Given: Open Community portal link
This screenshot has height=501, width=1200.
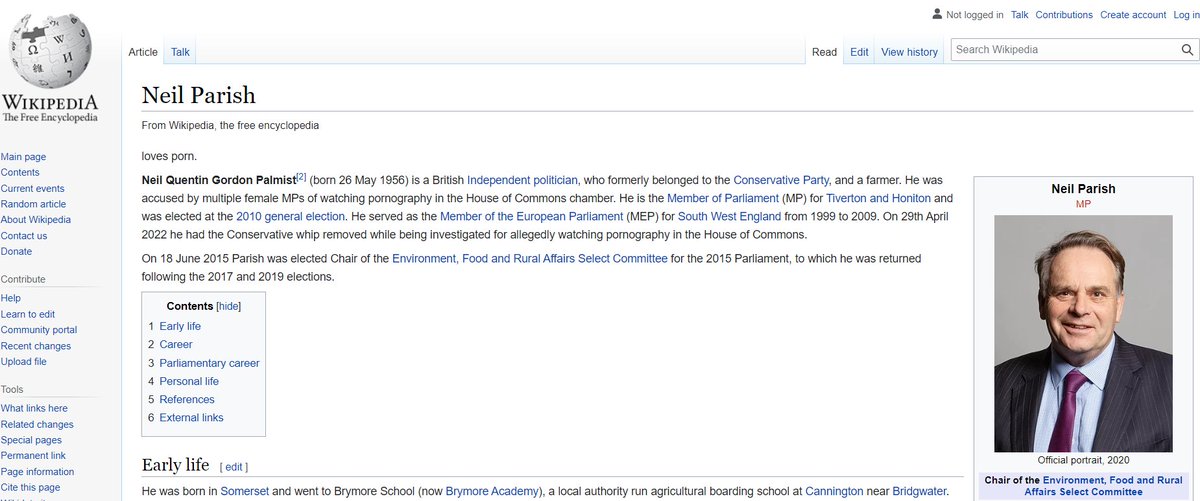Looking at the screenshot, I should (x=39, y=330).
